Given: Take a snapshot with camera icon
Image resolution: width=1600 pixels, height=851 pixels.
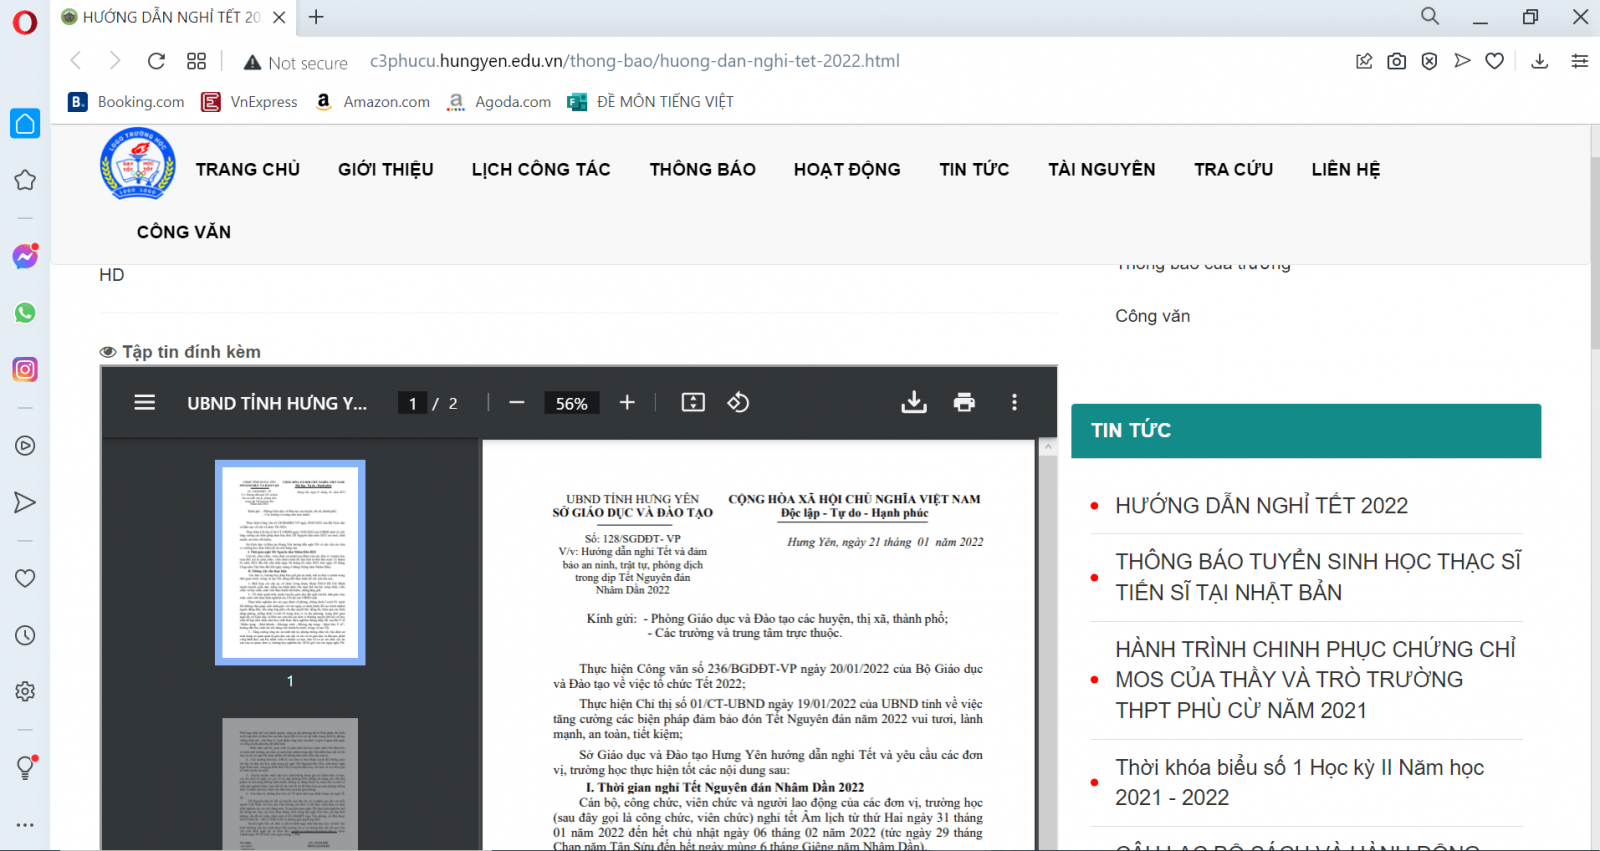Looking at the screenshot, I should coord(1397,61).
